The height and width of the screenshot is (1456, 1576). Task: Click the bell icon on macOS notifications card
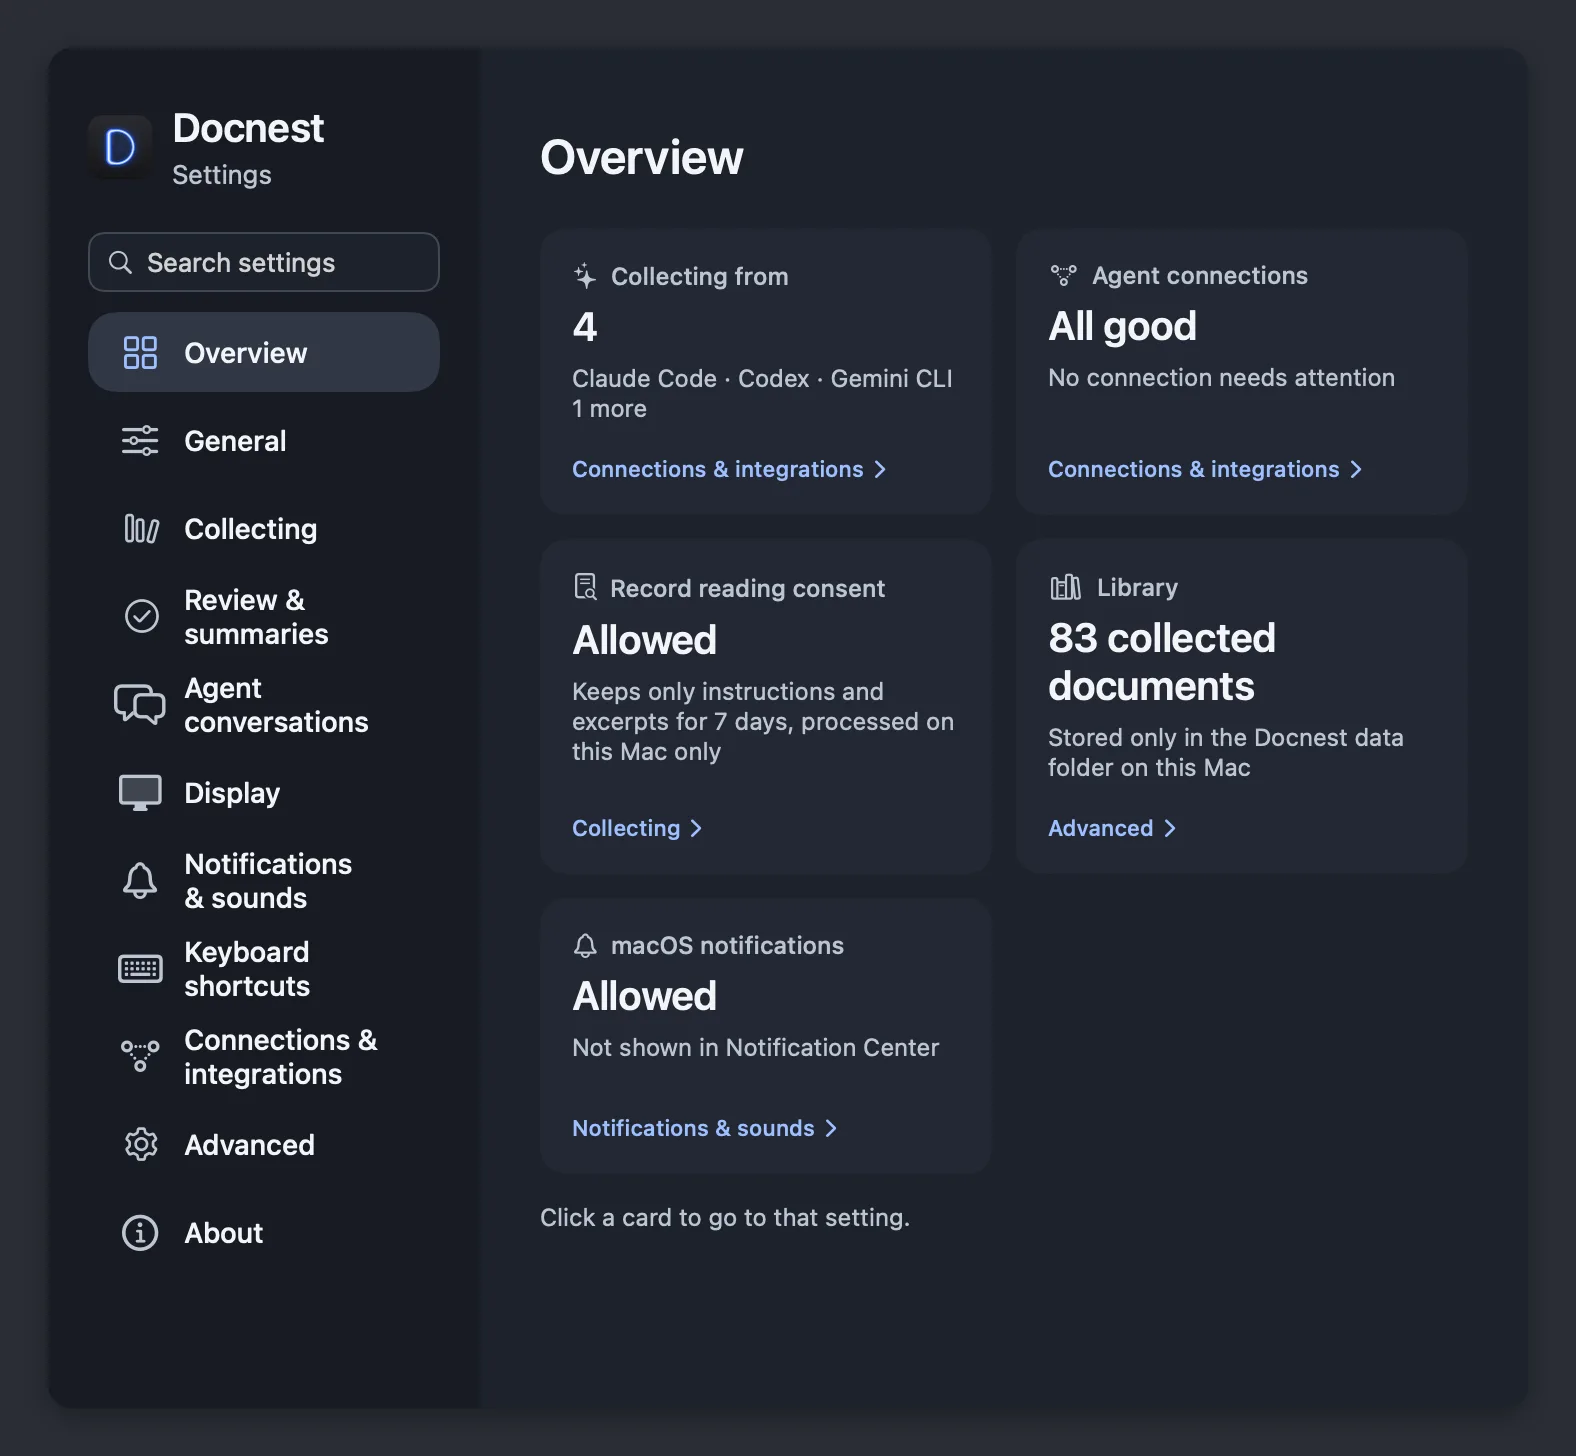[585, 945]
